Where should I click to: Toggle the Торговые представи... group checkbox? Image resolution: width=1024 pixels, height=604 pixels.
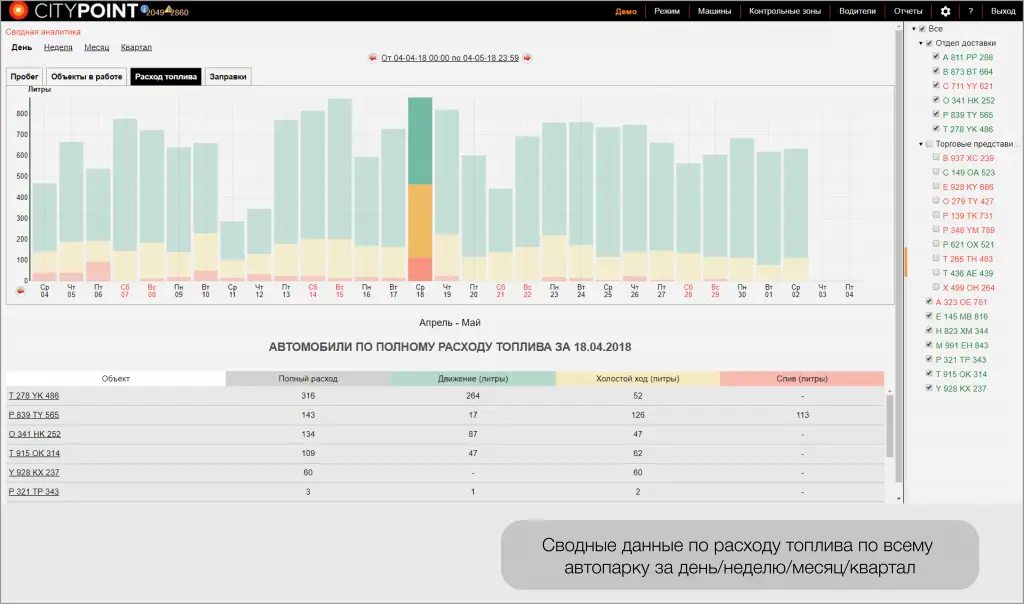pos(928,144)
